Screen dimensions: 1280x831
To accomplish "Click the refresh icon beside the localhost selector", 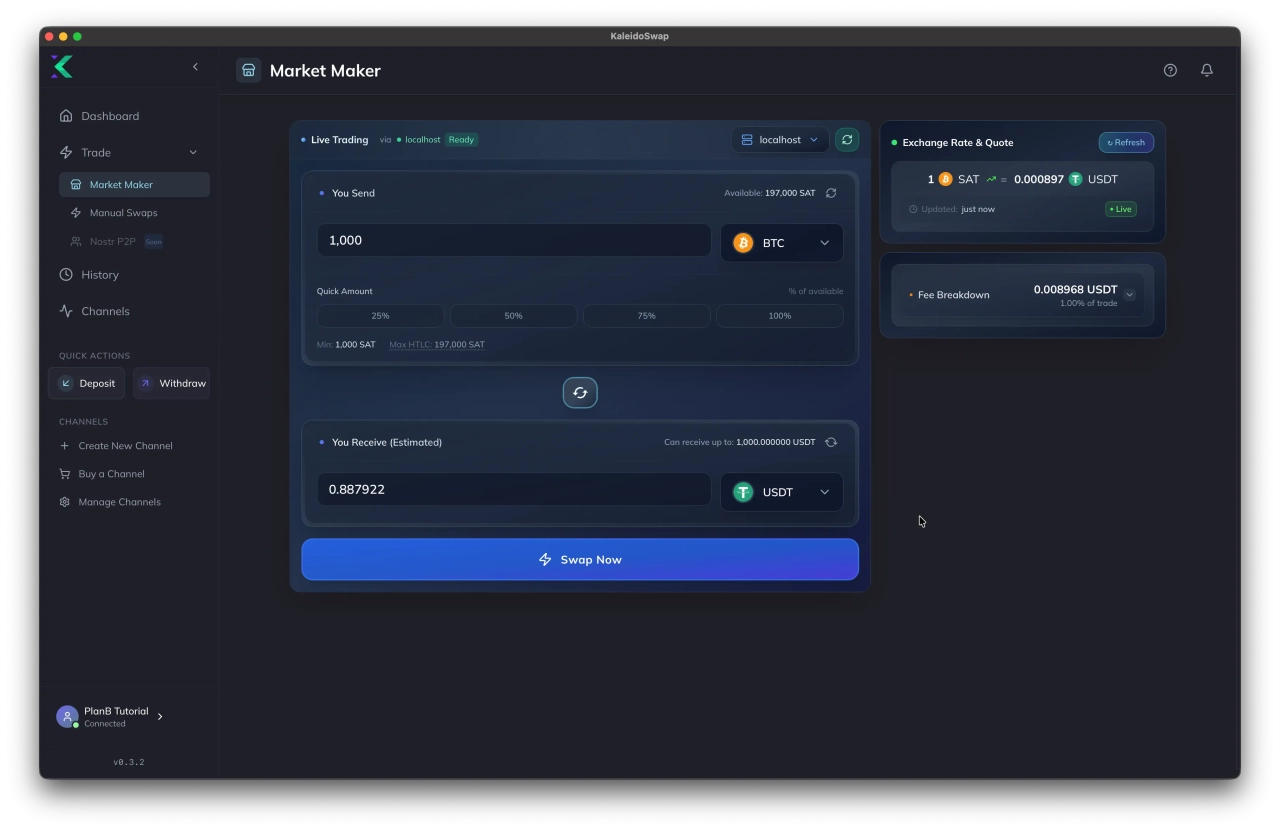I will click(846, 139).
